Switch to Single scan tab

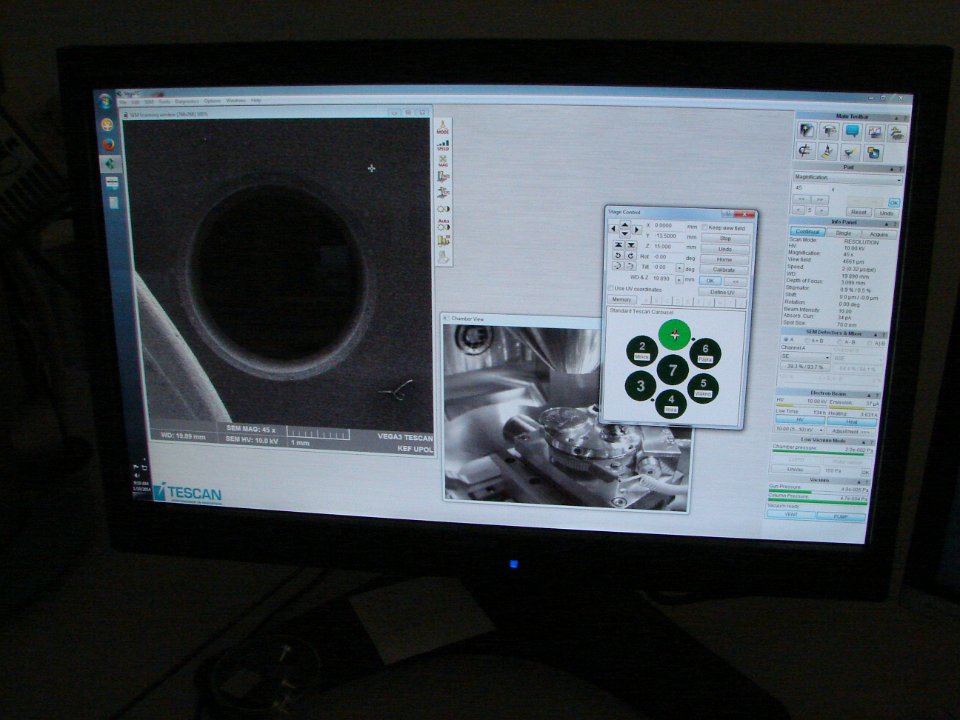(843, 233)
